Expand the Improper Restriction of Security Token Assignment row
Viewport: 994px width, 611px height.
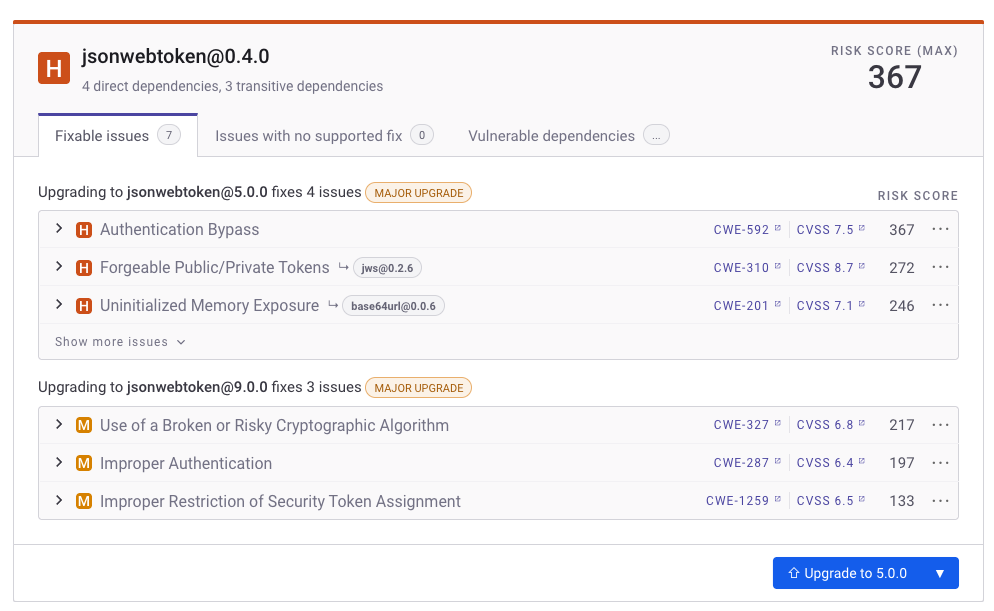coord(59,501)
